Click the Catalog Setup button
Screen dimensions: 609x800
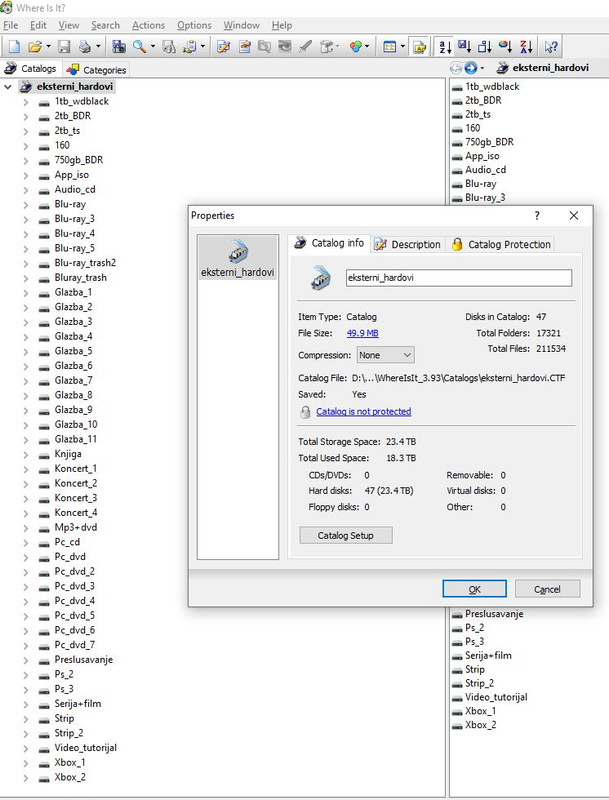pyautogui.click(x=346, y=536)
